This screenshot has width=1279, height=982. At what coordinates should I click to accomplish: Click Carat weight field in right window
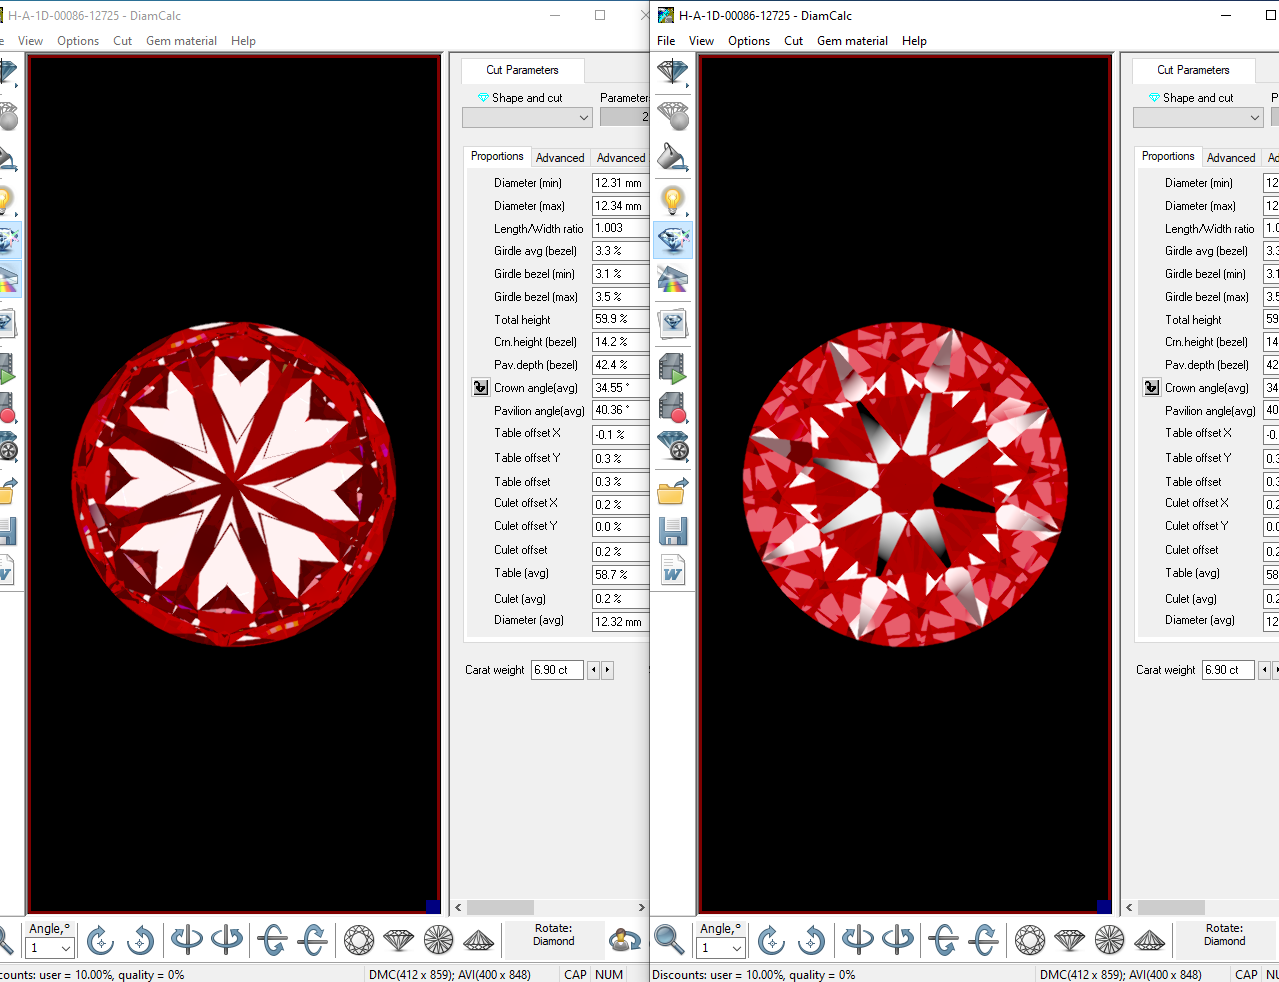[1228, 670]
